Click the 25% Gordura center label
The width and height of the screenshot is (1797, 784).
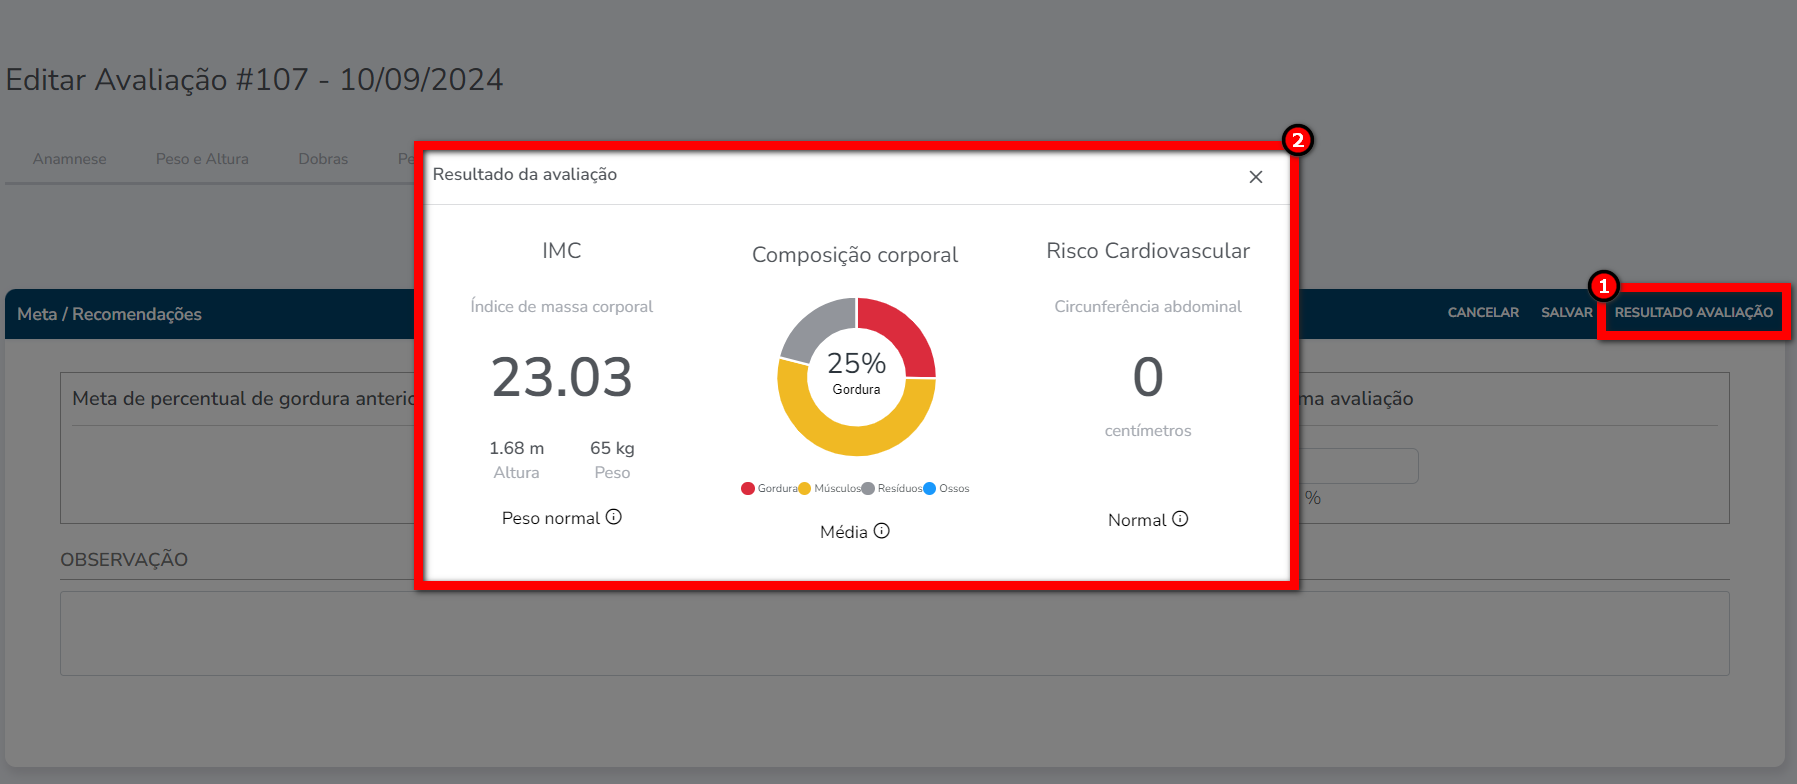point(856,372)
